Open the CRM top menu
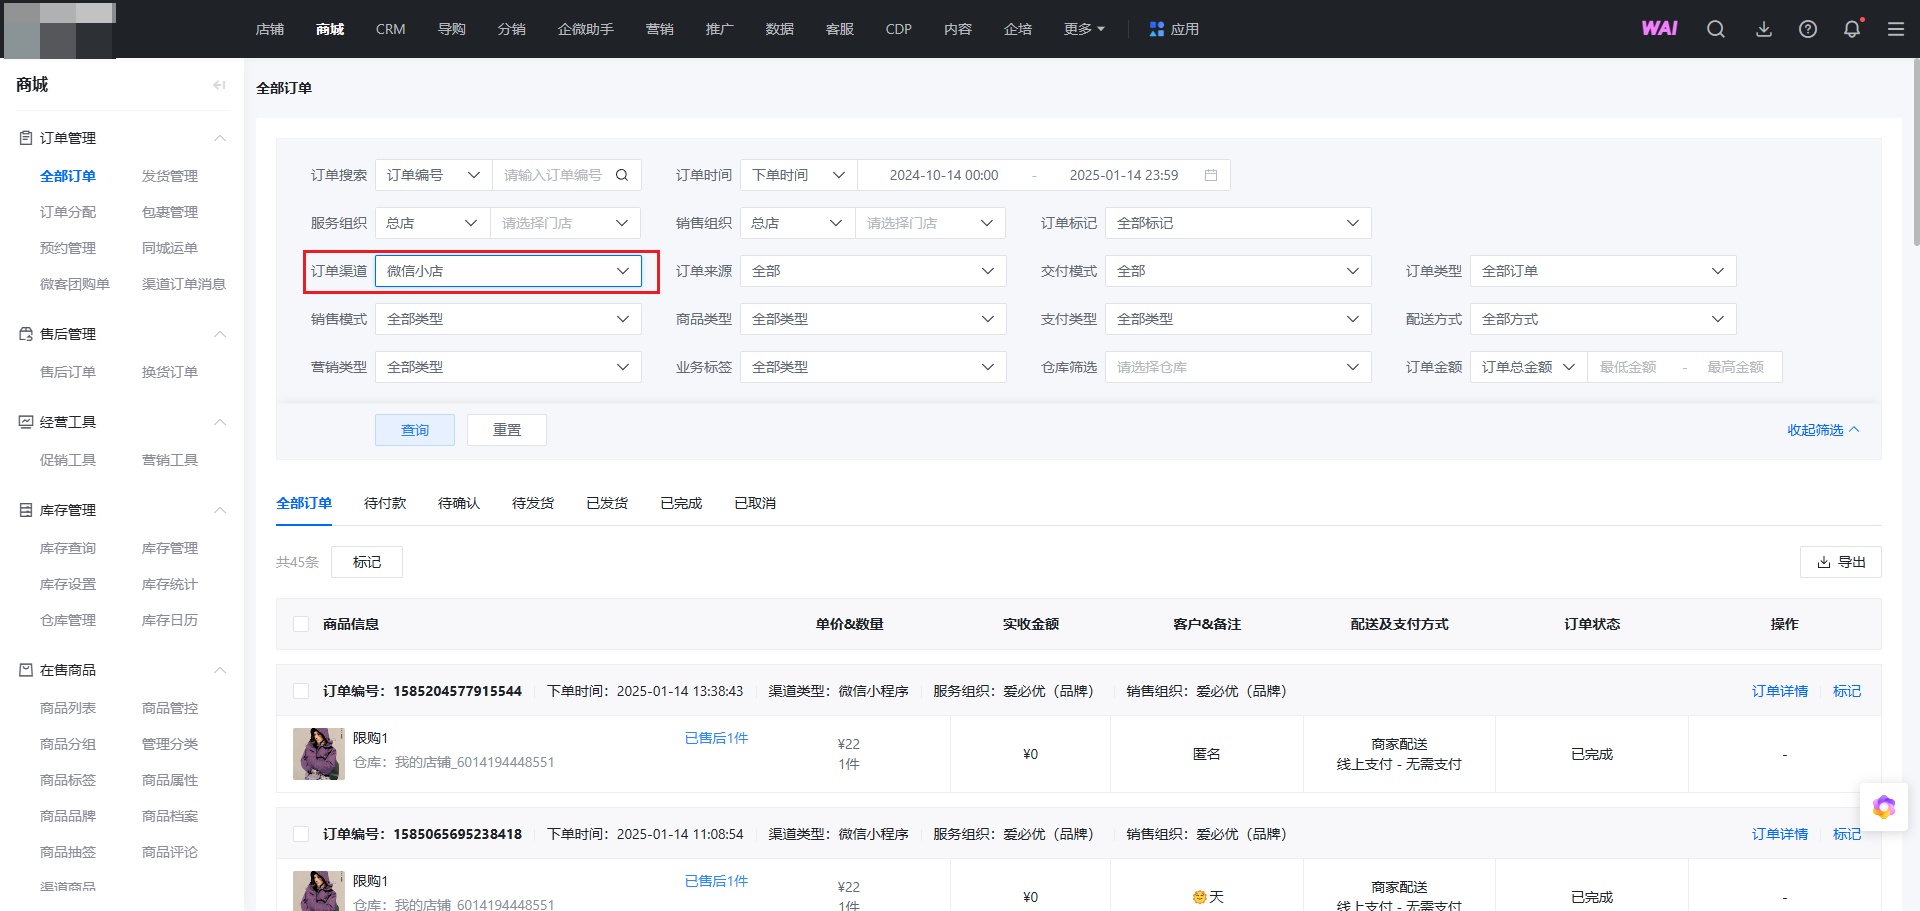 pyautogui.click(x=390, y=29)
